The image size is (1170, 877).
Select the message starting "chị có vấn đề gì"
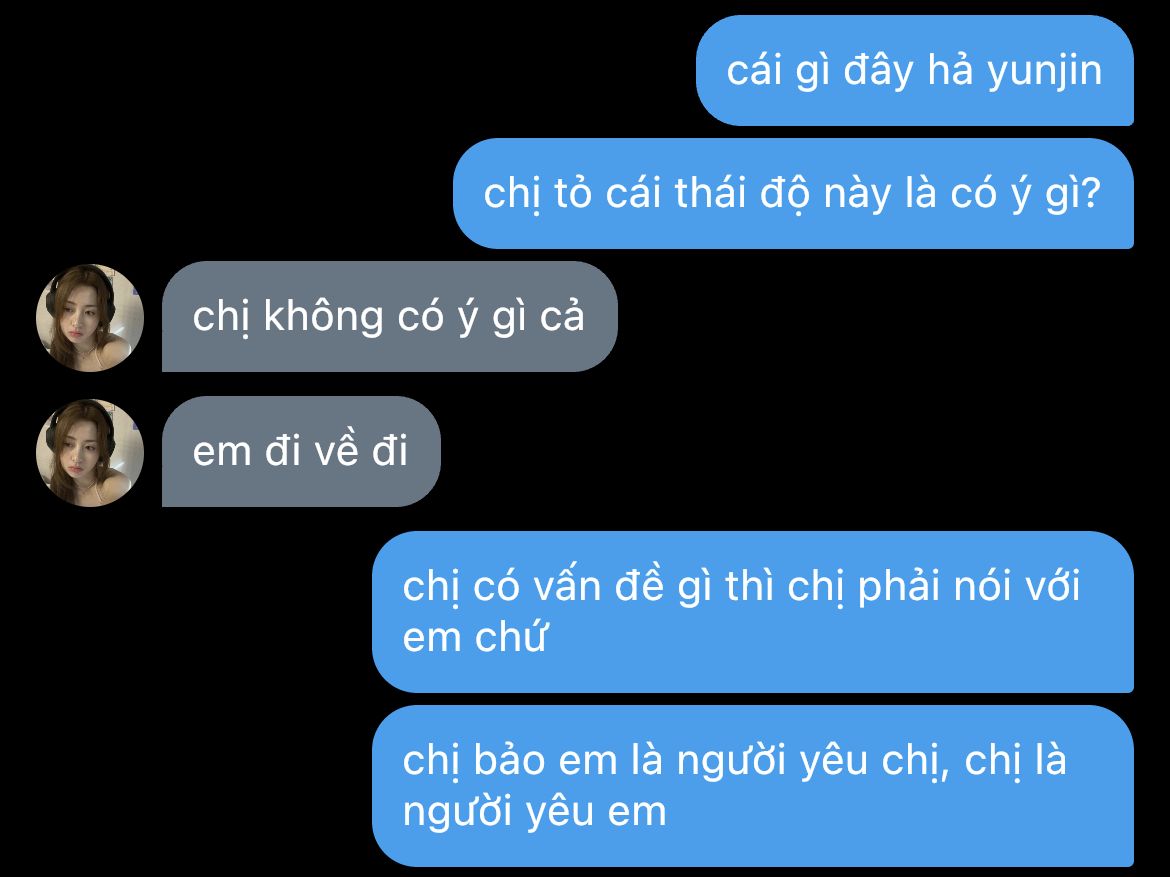[x=753, y=612]
